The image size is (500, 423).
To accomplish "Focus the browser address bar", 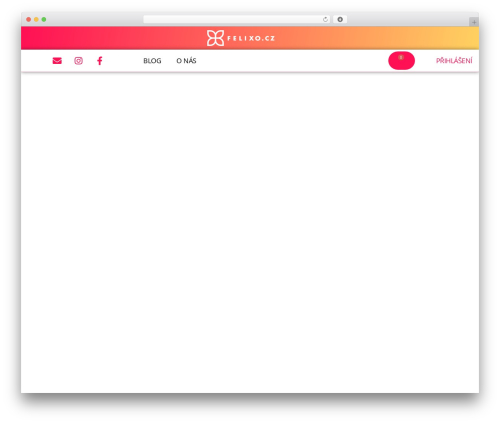I will coord(237,19).
